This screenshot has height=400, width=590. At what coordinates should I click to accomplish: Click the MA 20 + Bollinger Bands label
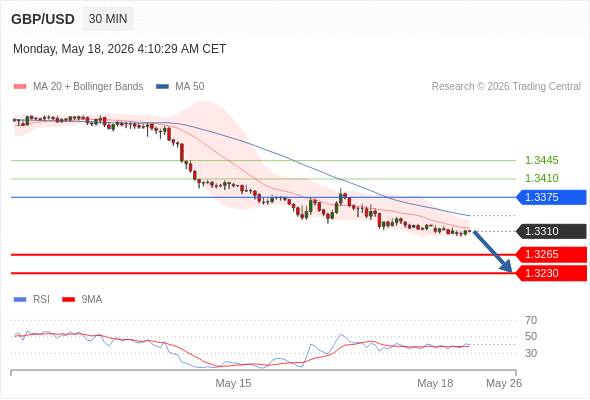(88, 87)
